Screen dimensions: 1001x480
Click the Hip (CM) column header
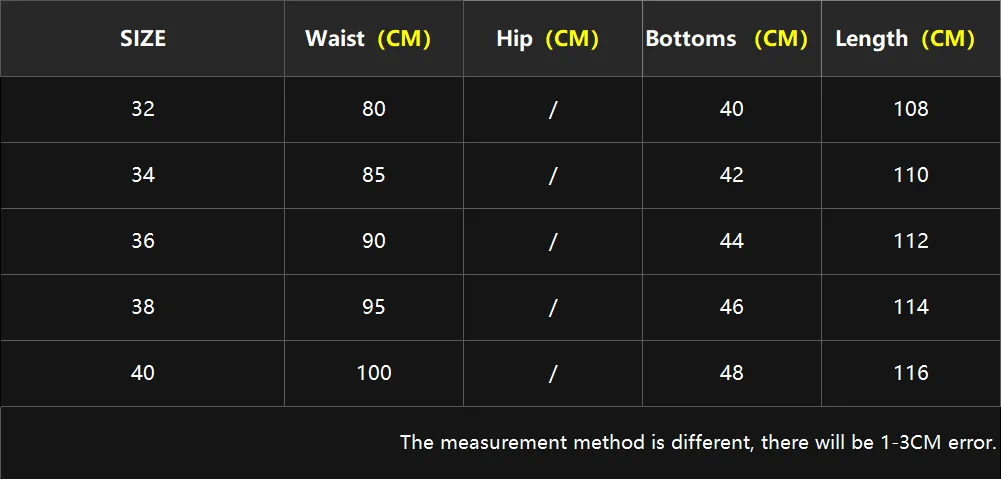coord(553,39)
